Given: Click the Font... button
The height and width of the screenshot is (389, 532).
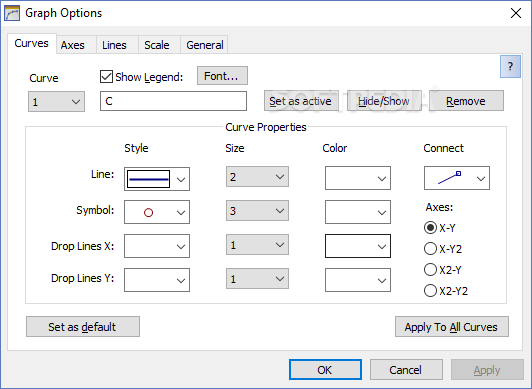Looking at the screenshot, I should tap(222, 76).
